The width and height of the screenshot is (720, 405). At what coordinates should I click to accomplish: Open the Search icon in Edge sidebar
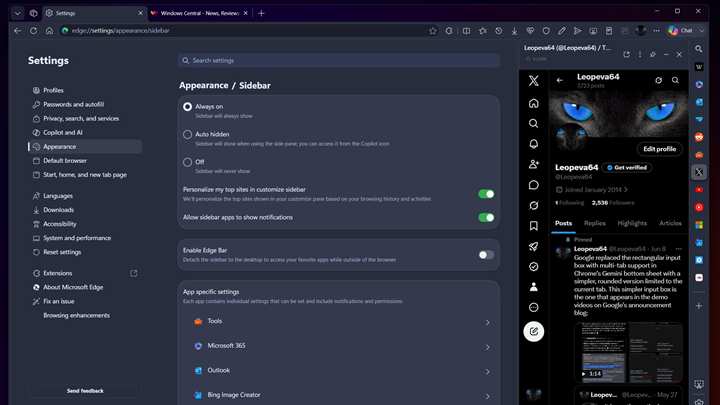(698, 49)
